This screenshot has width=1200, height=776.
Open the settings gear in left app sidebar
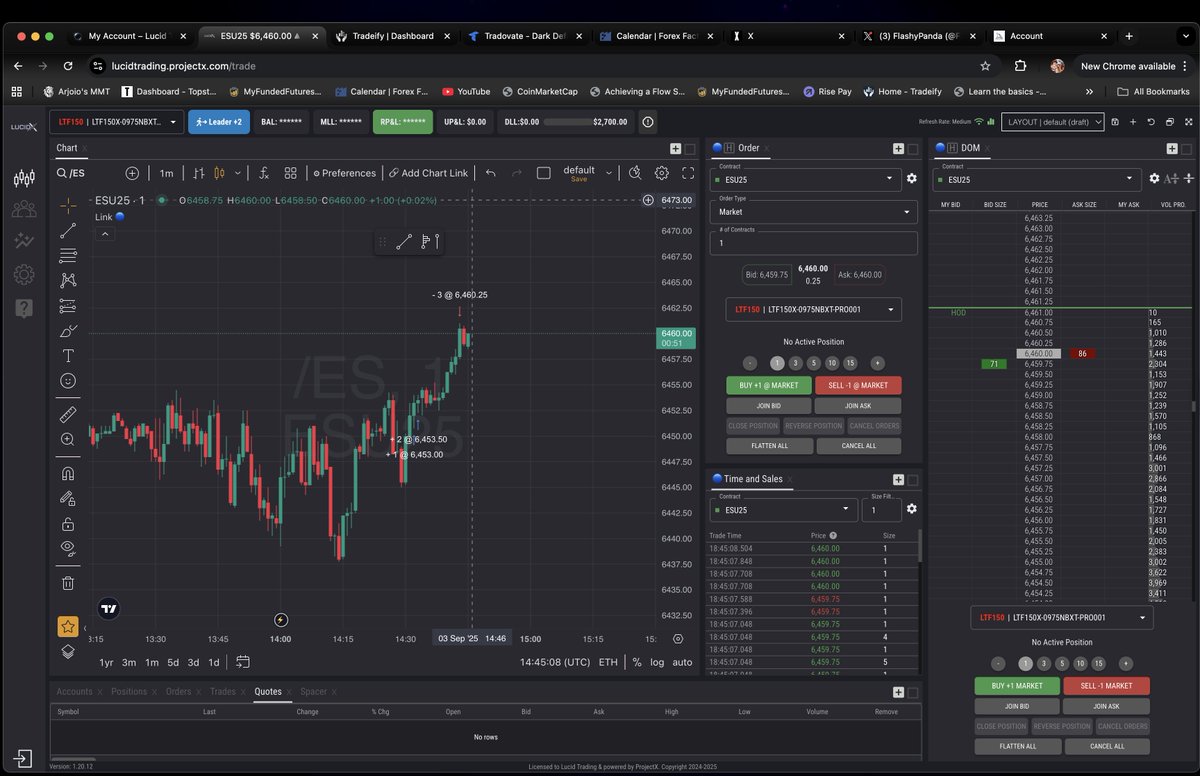(24, 274)
